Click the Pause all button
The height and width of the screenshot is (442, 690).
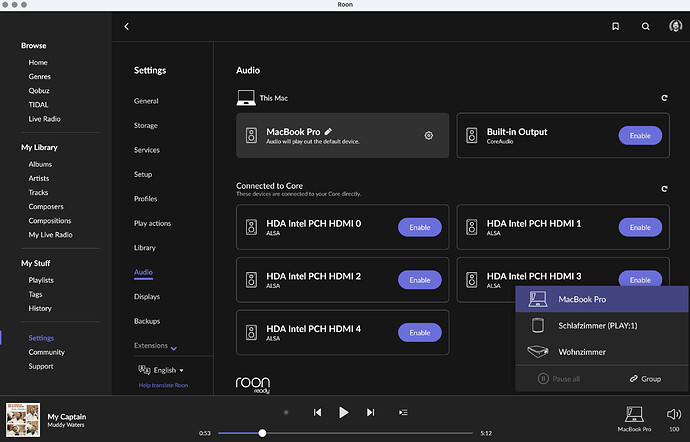click(x=559, y=379)
